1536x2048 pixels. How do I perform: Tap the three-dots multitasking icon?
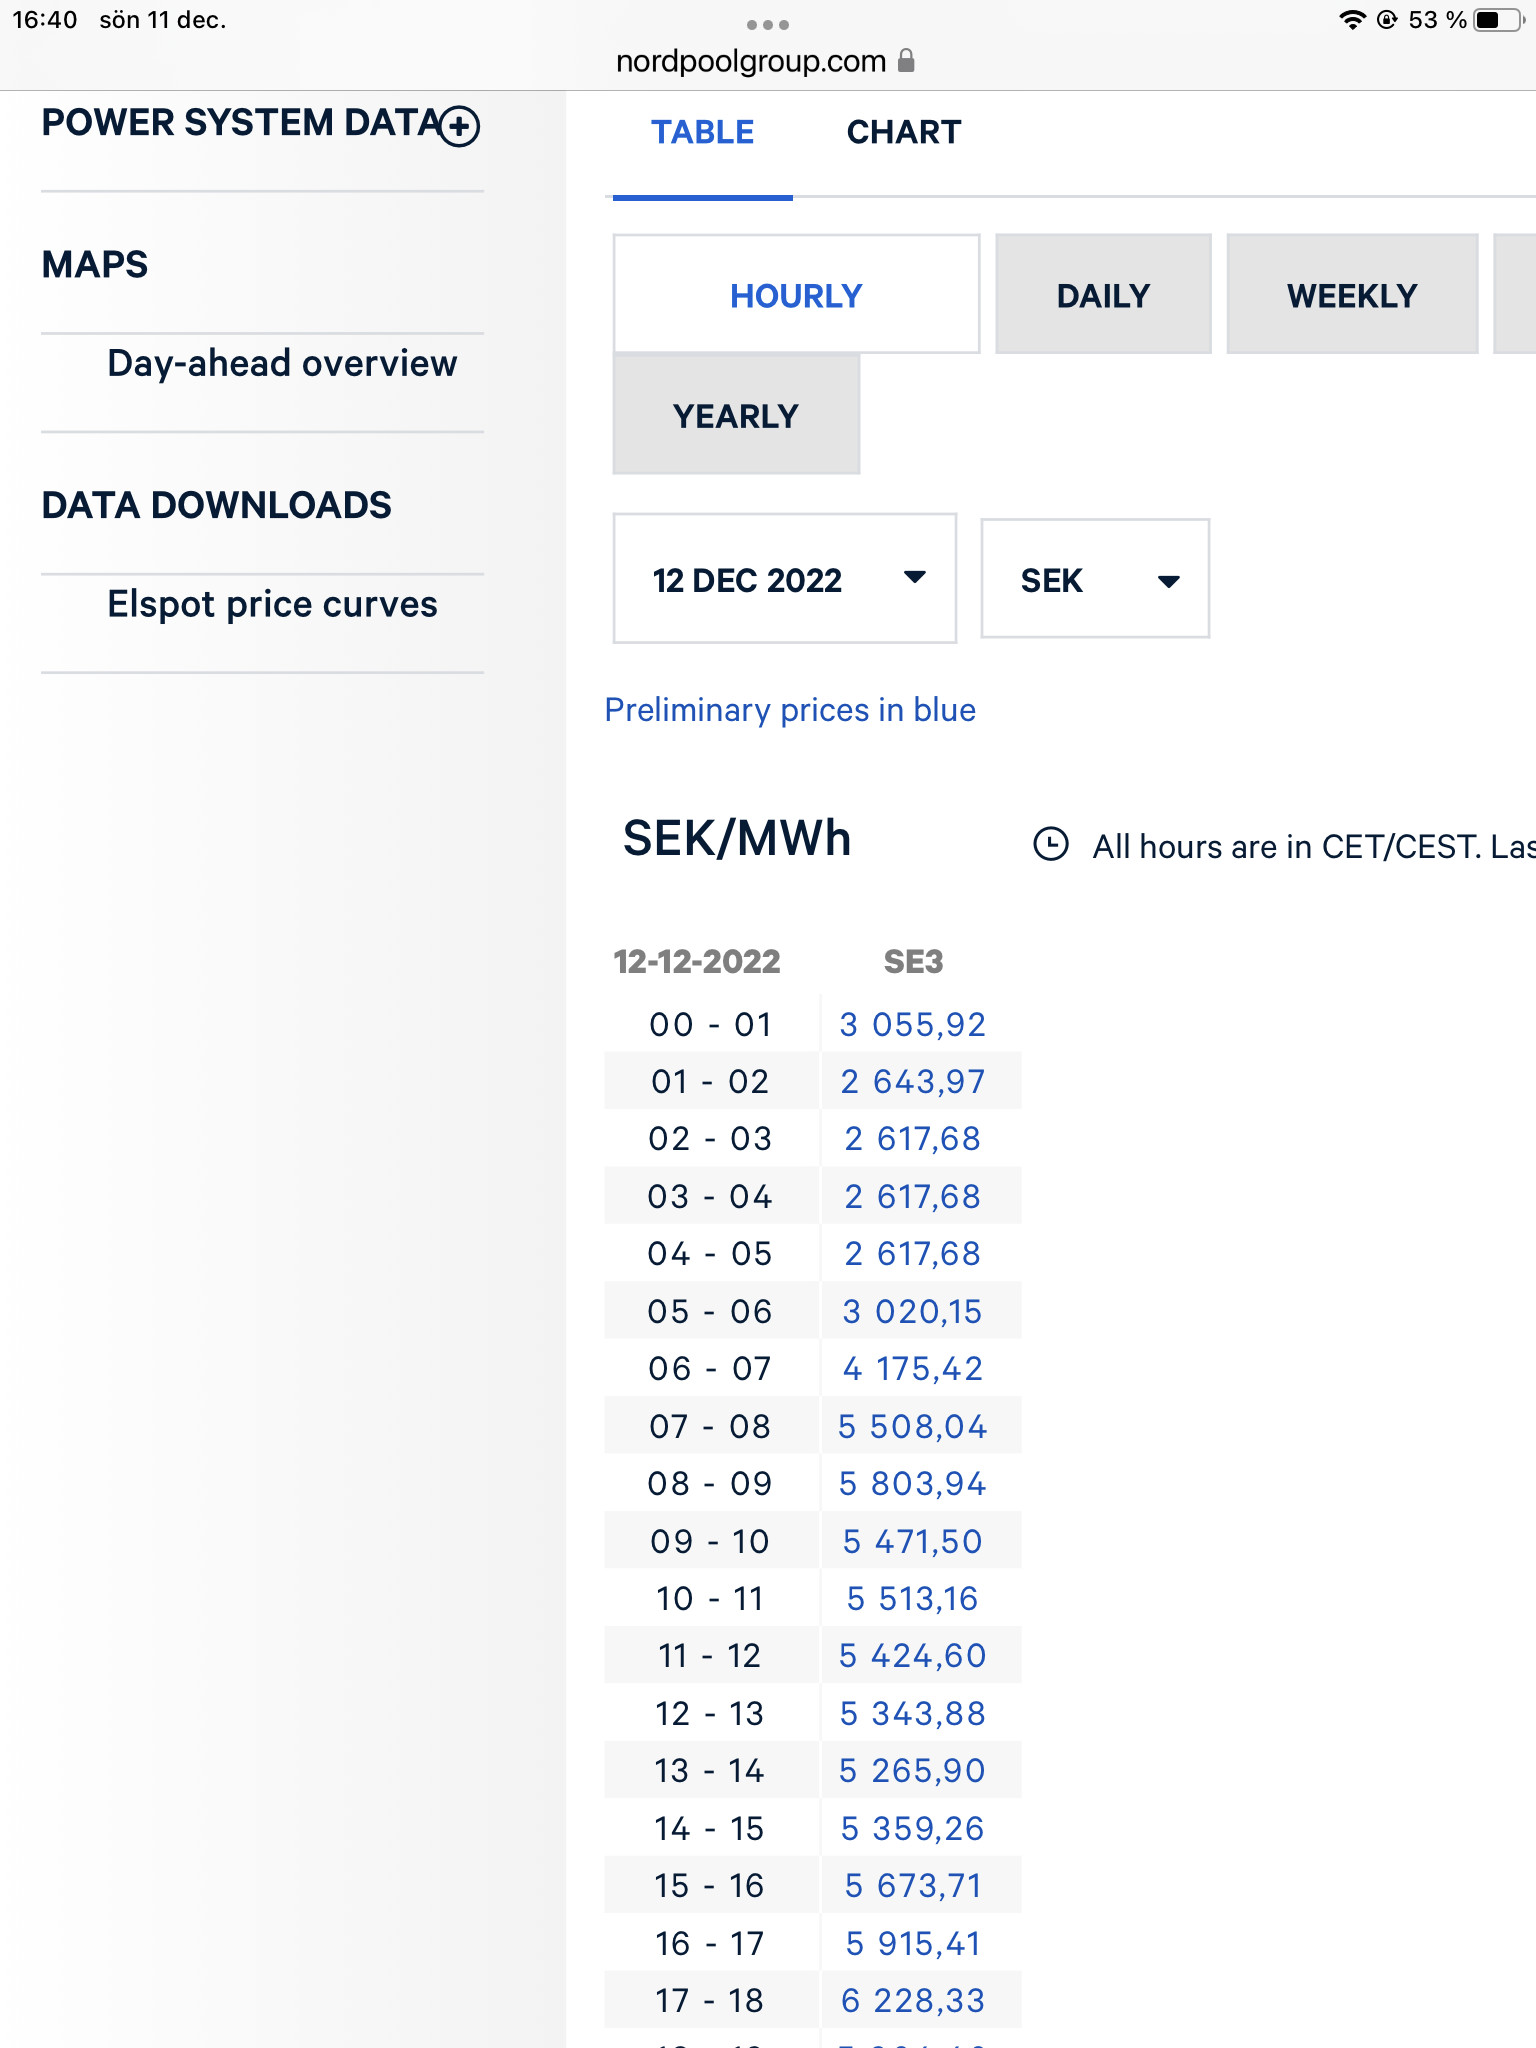coord(767,24)
